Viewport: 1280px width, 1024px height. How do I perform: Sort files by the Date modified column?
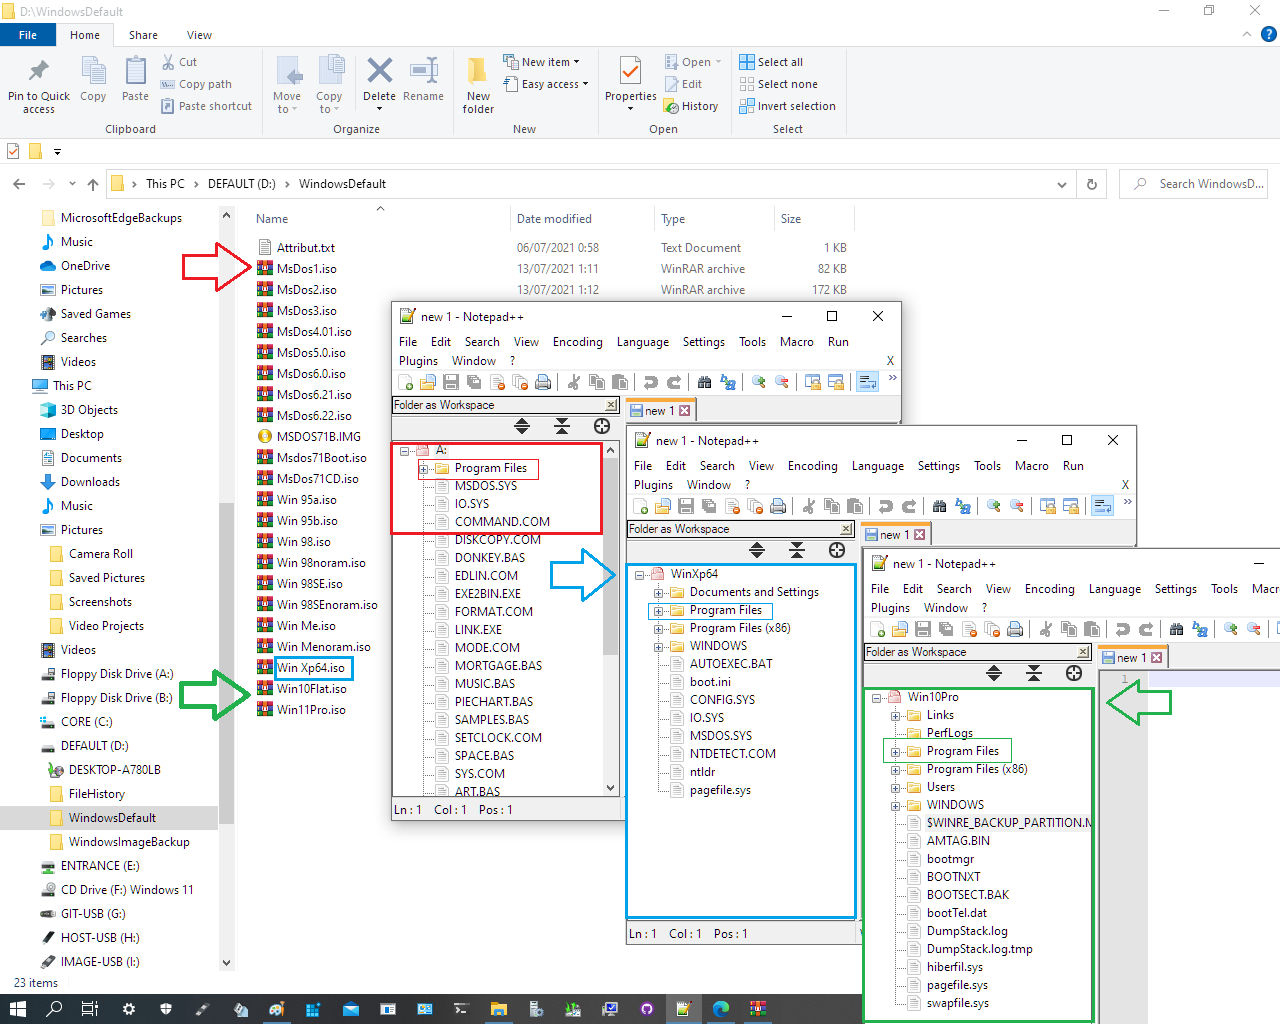point(554,219)
